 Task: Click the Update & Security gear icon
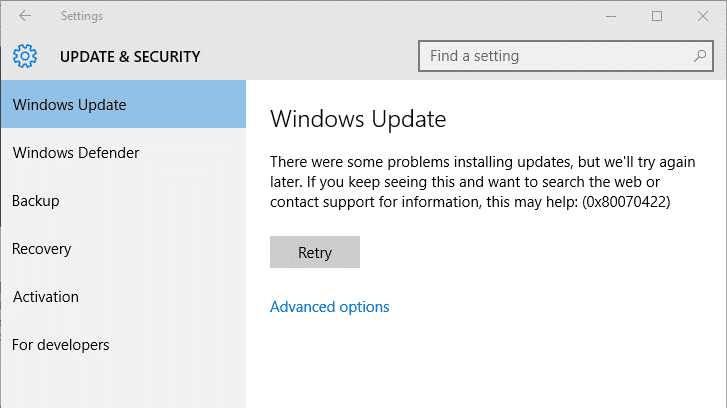25,56
